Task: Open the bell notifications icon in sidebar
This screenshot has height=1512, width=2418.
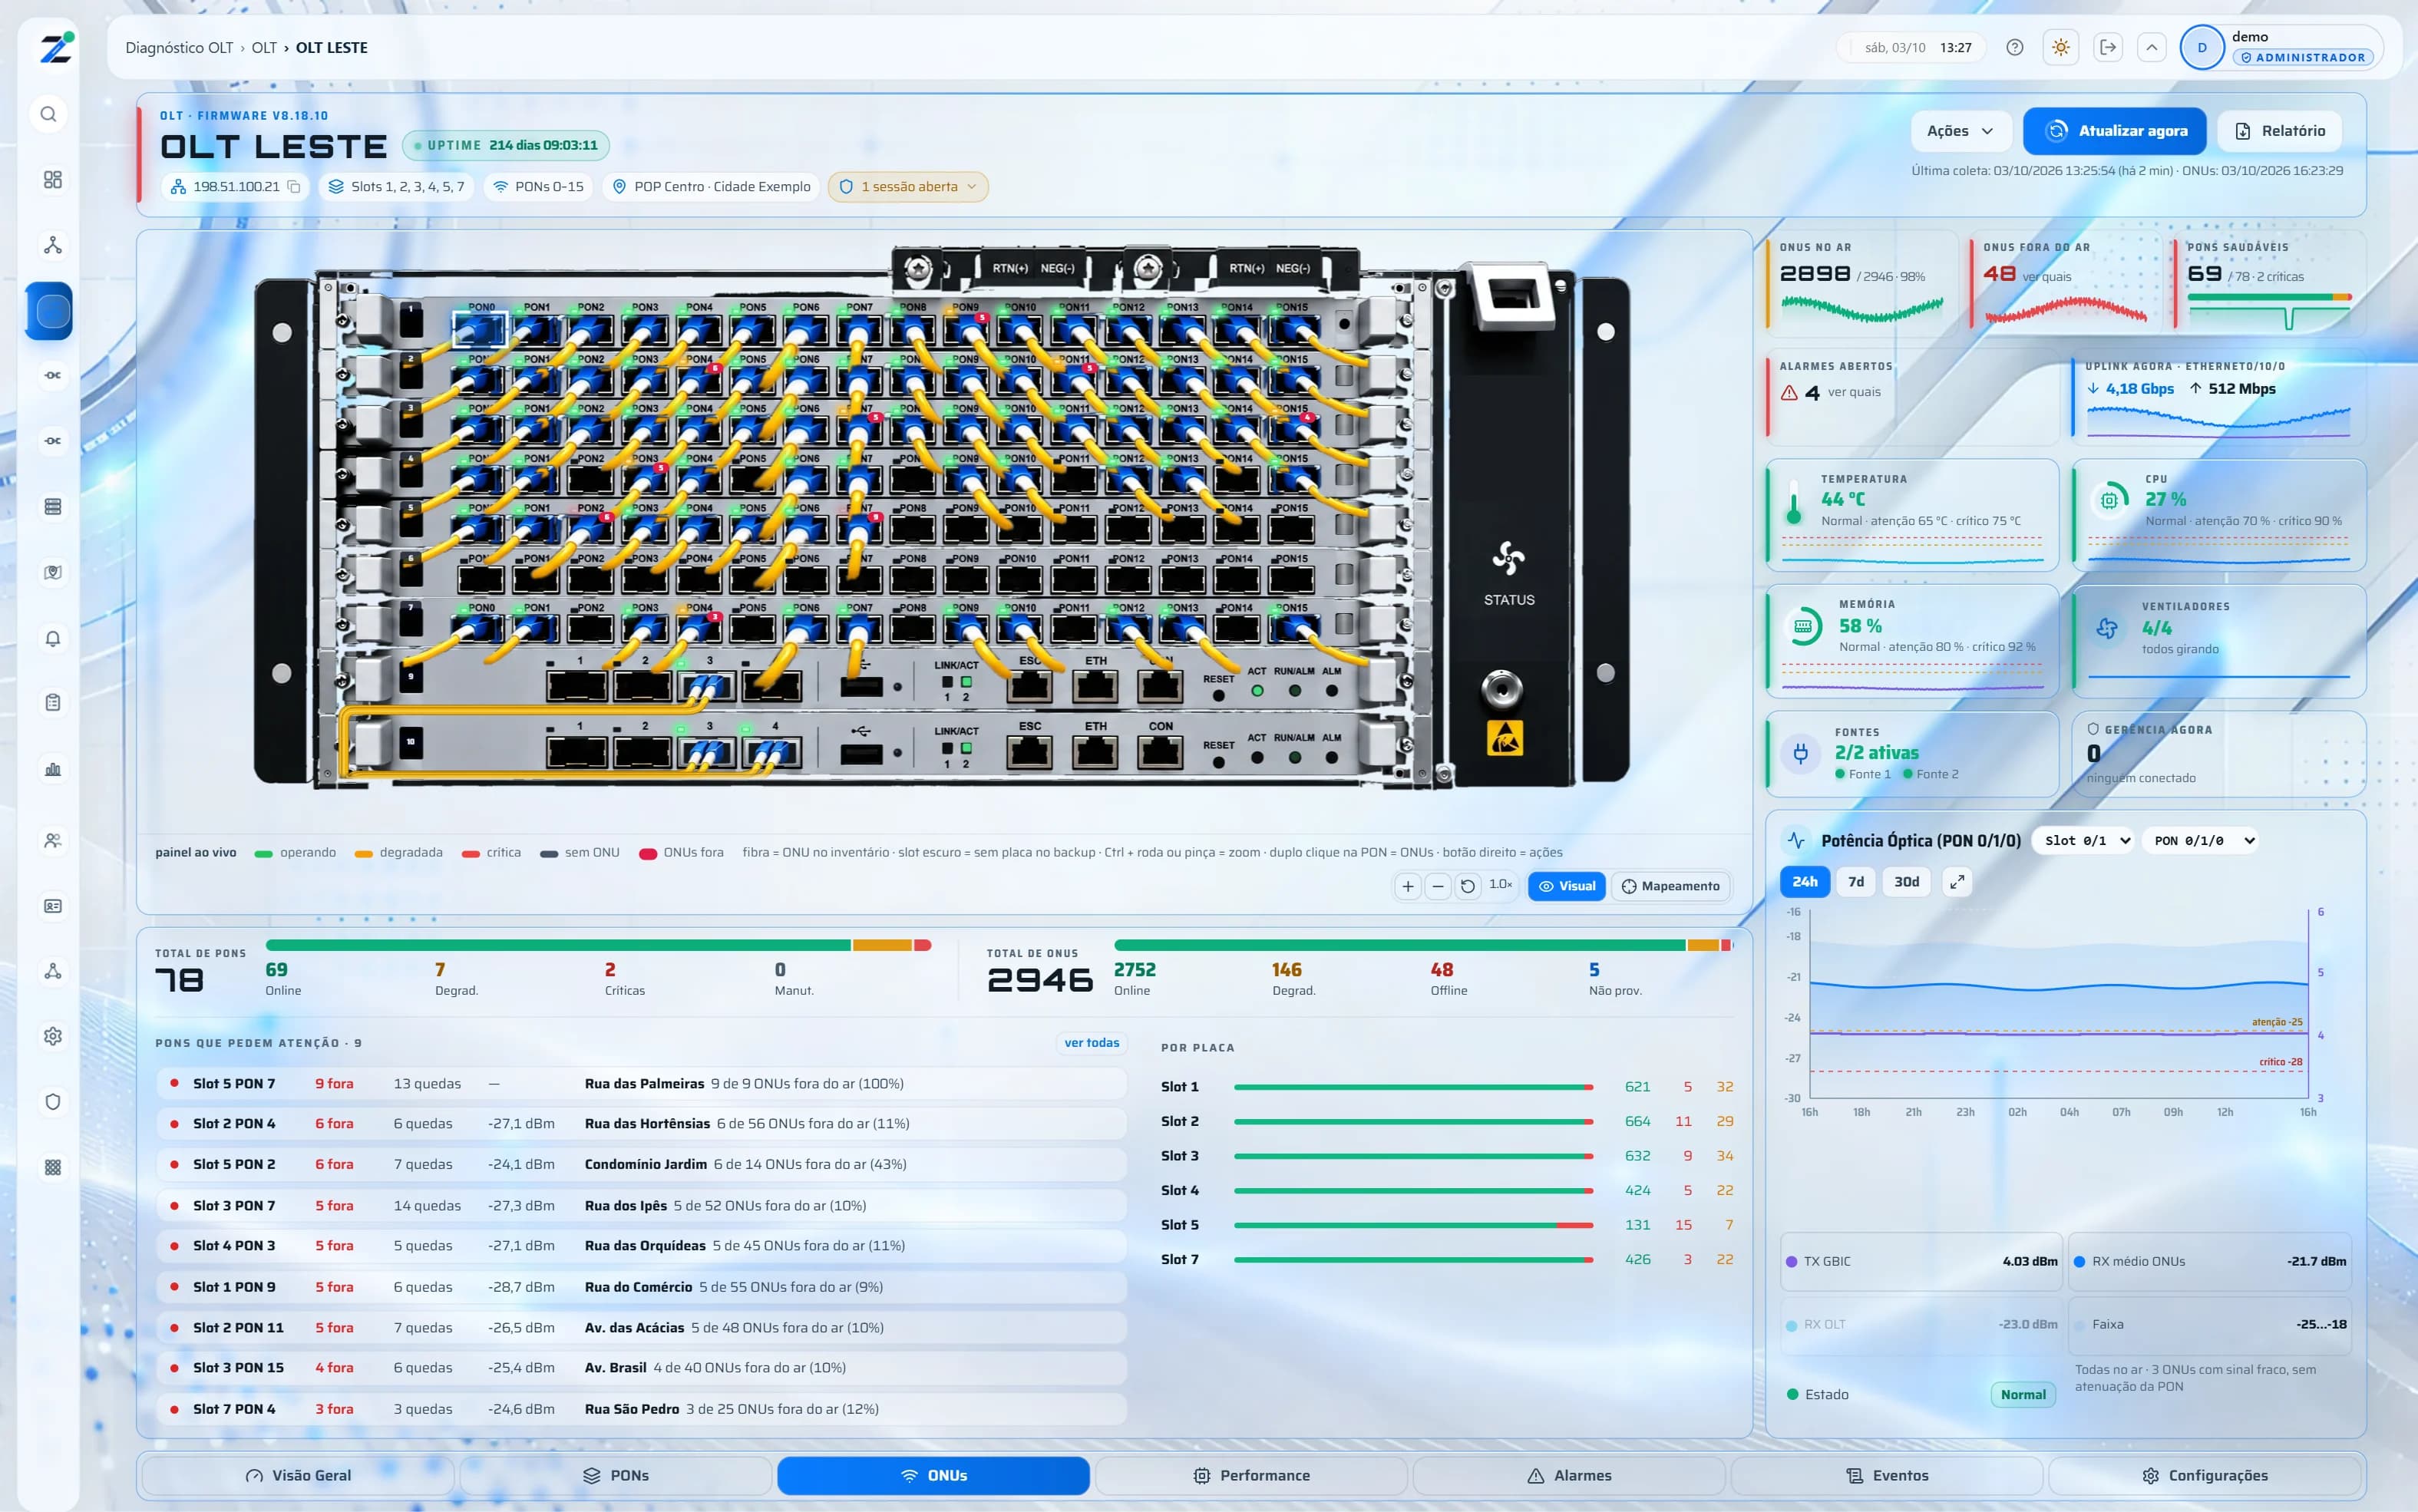Action: pyautogui.click(x=53, y=638)
